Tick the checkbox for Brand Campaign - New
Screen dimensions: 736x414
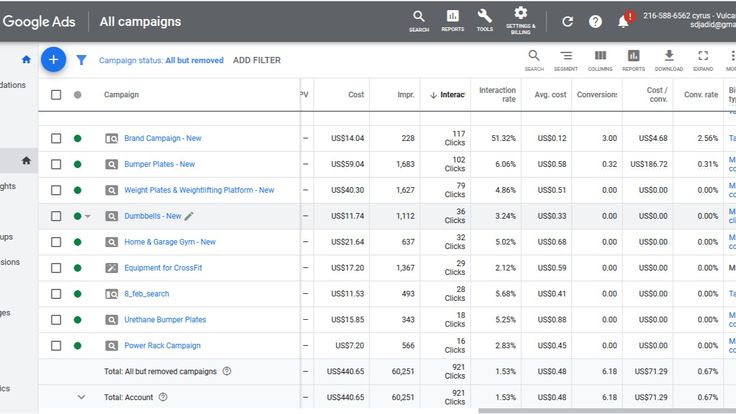coord(56,138)
